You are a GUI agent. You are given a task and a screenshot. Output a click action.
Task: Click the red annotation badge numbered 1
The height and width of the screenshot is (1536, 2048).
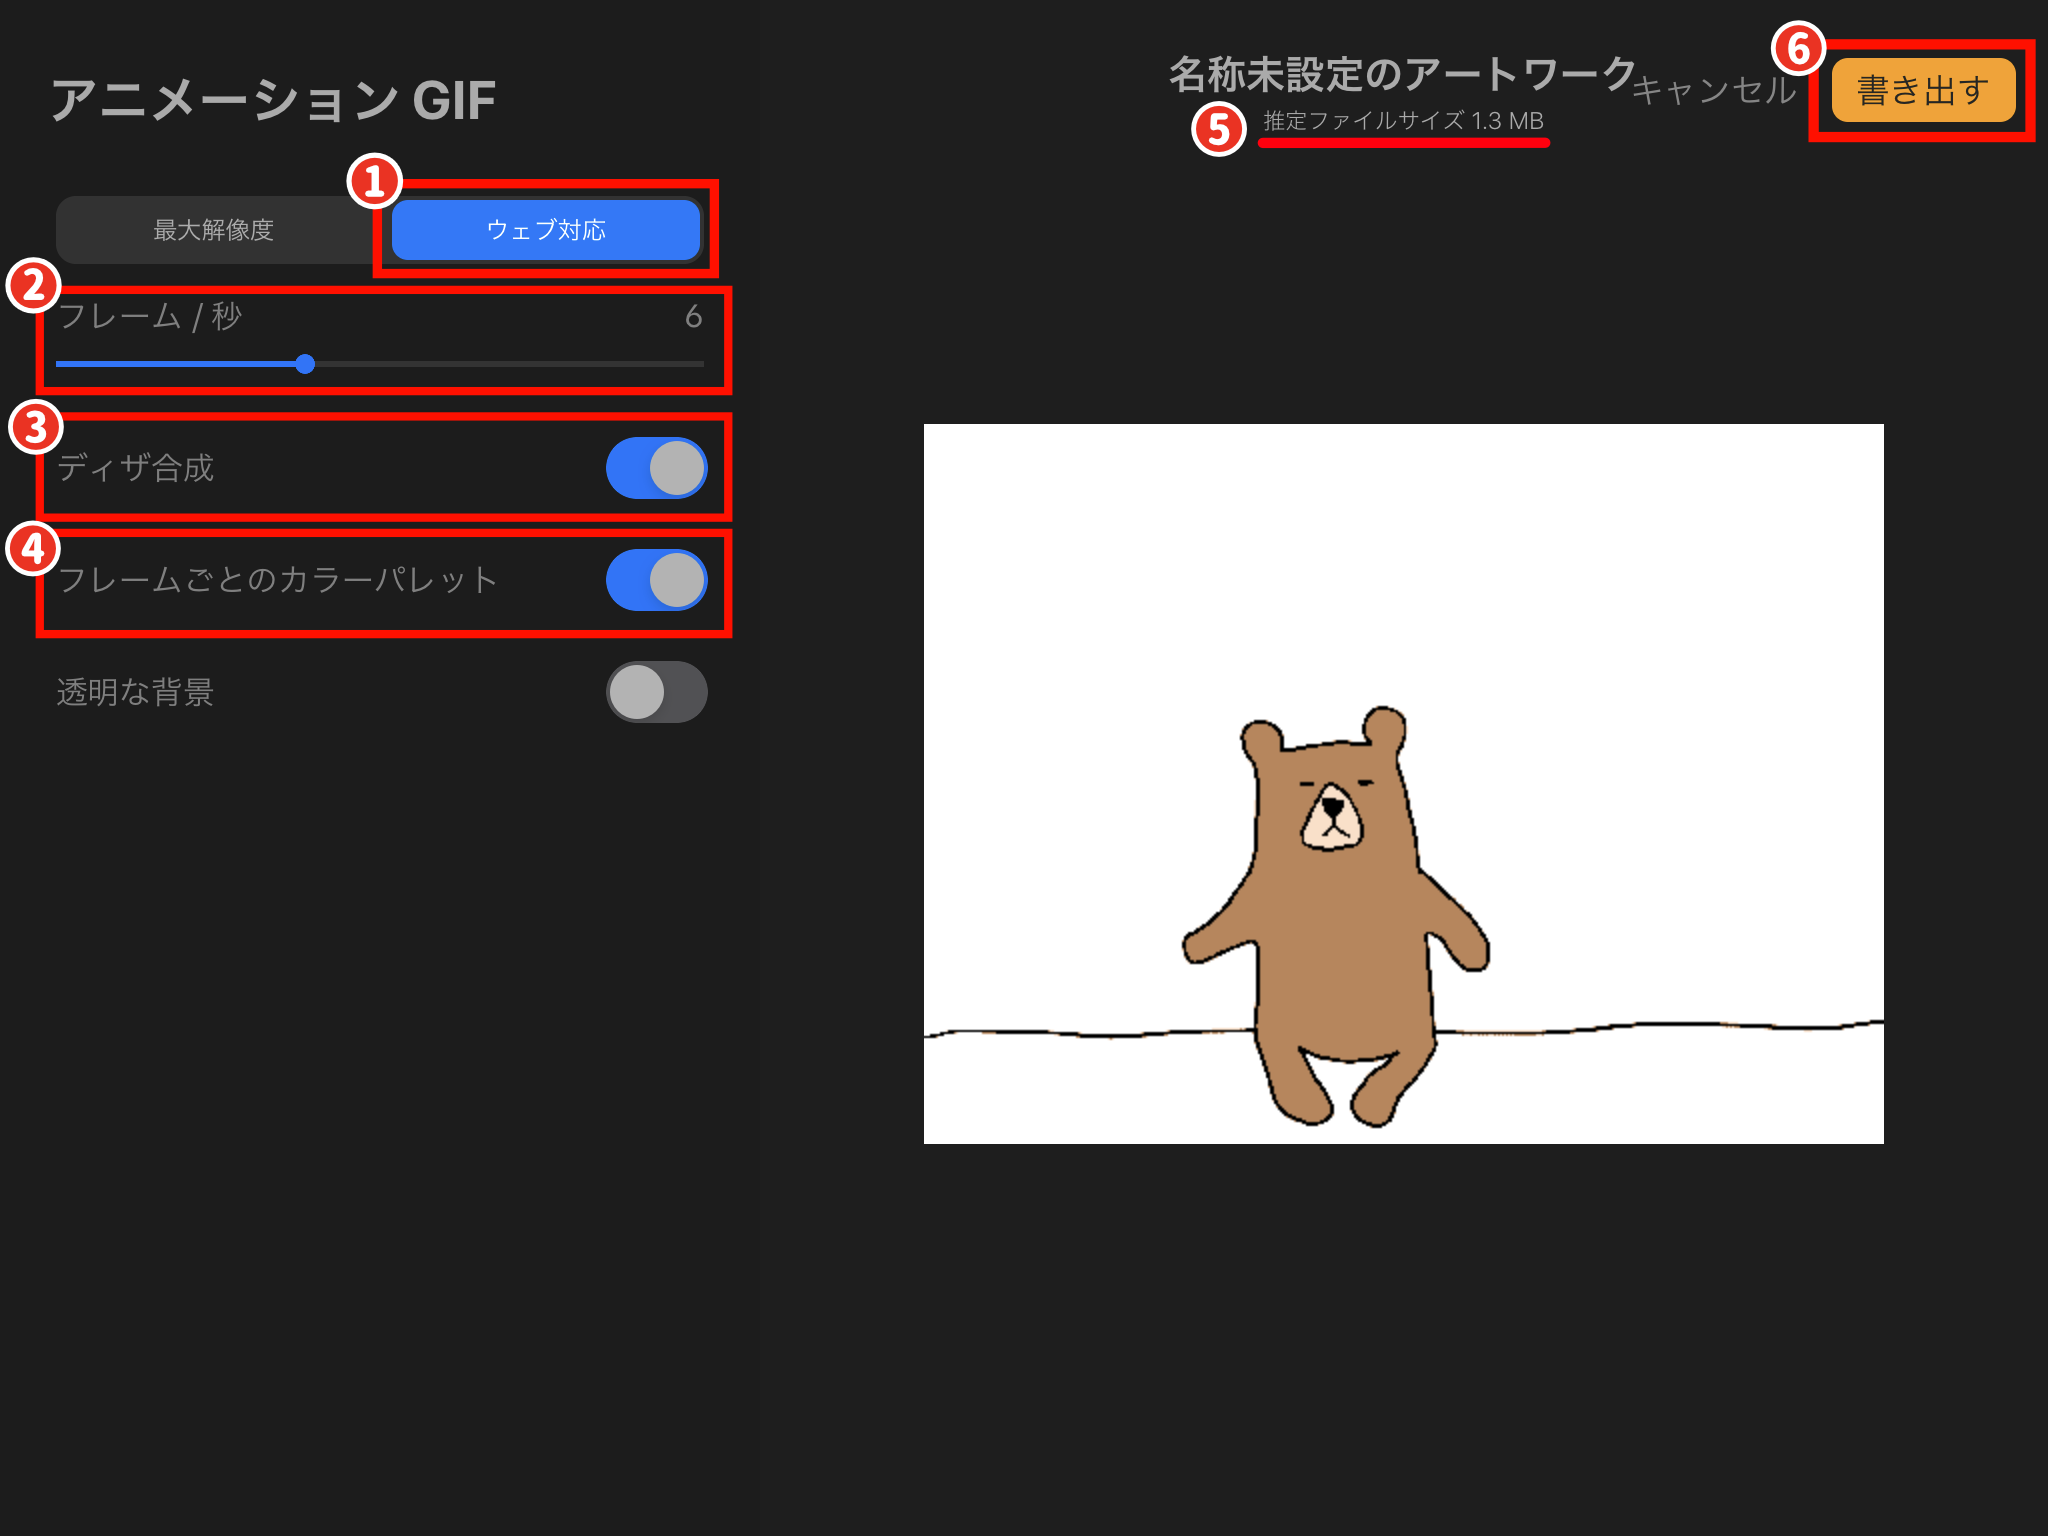pyautogui.click(x=374, y=182)
